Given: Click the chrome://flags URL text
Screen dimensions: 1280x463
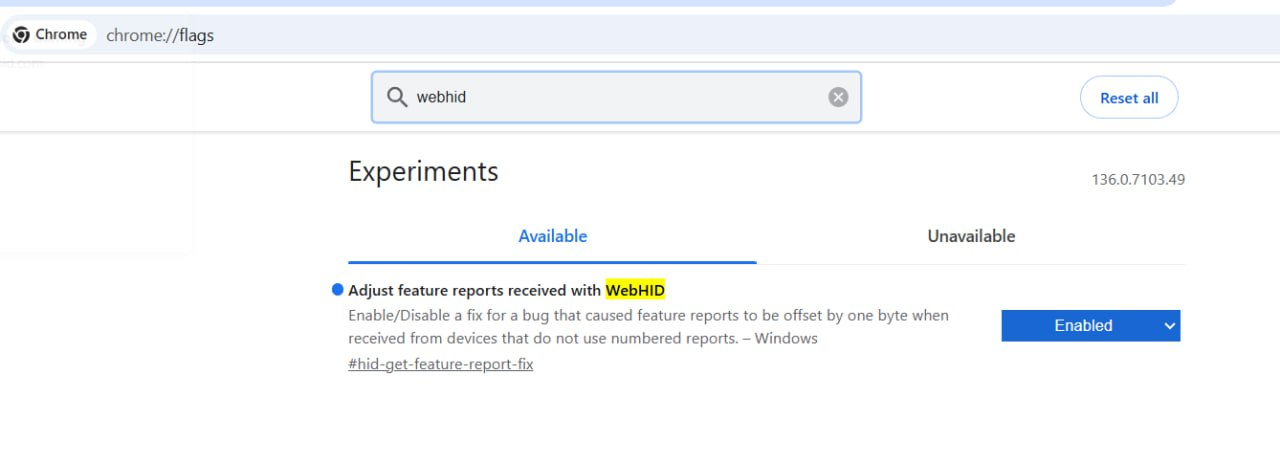Looking at the screenshot, I should pos(160,36).
